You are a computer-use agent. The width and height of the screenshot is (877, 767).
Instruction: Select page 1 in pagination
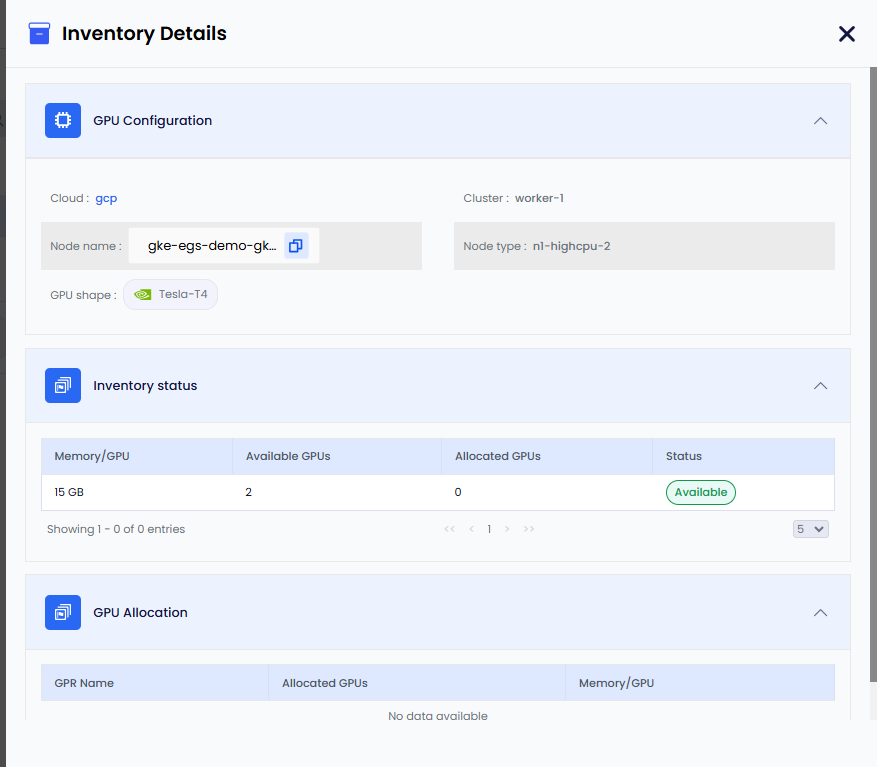point(489,529)
